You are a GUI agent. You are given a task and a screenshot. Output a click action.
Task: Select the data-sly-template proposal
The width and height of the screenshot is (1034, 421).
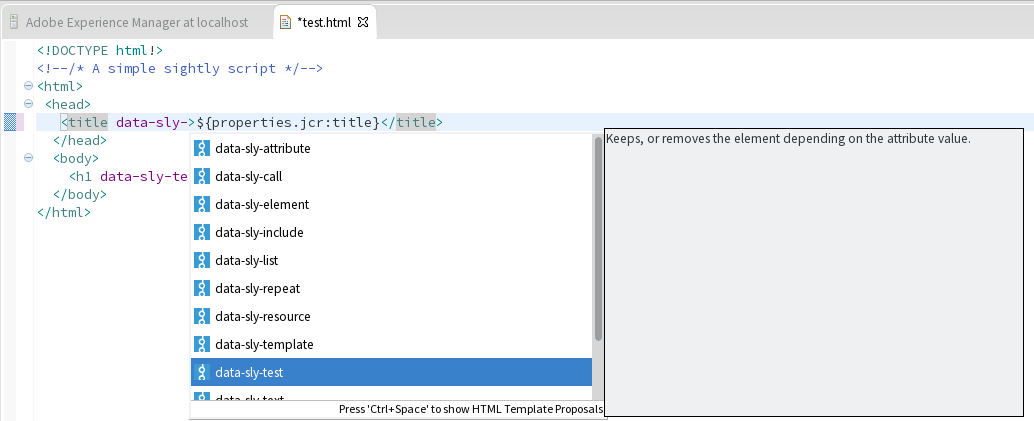(x=264, y=345)
